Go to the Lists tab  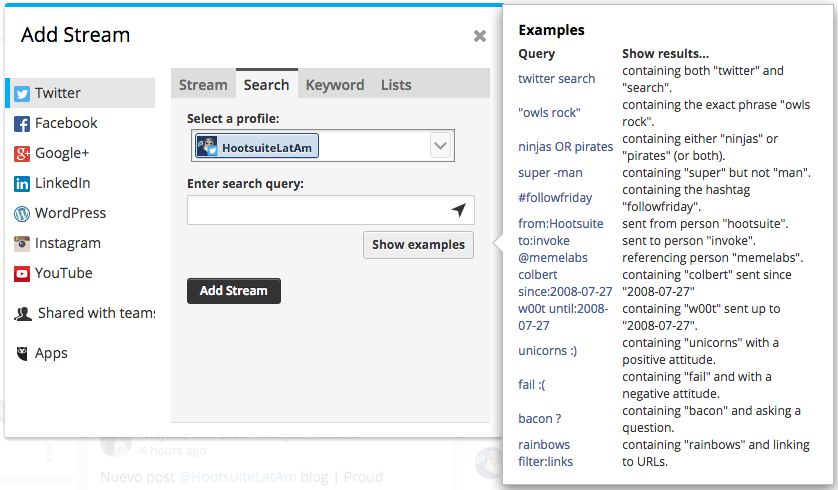(x=396, y=84)
